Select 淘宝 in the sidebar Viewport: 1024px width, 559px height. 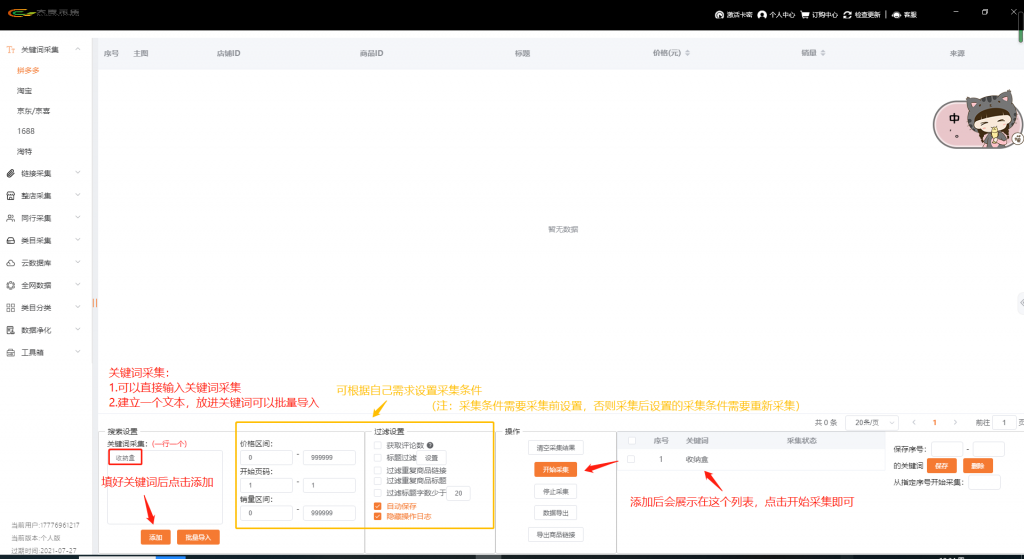pyautogui.click(x=24, y=91)
